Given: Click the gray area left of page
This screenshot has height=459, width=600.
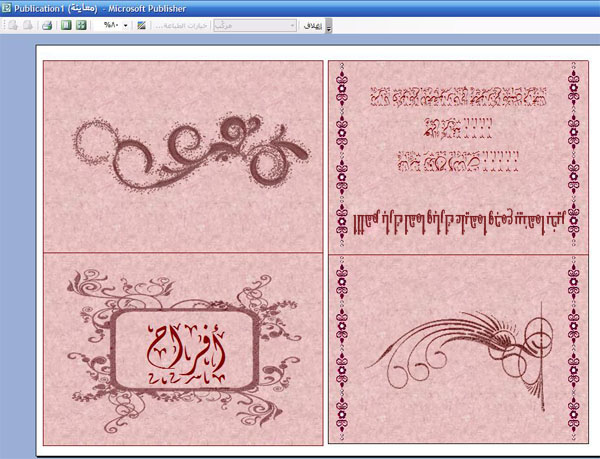Looking at the screenshot, I should (x=17, y=250).
